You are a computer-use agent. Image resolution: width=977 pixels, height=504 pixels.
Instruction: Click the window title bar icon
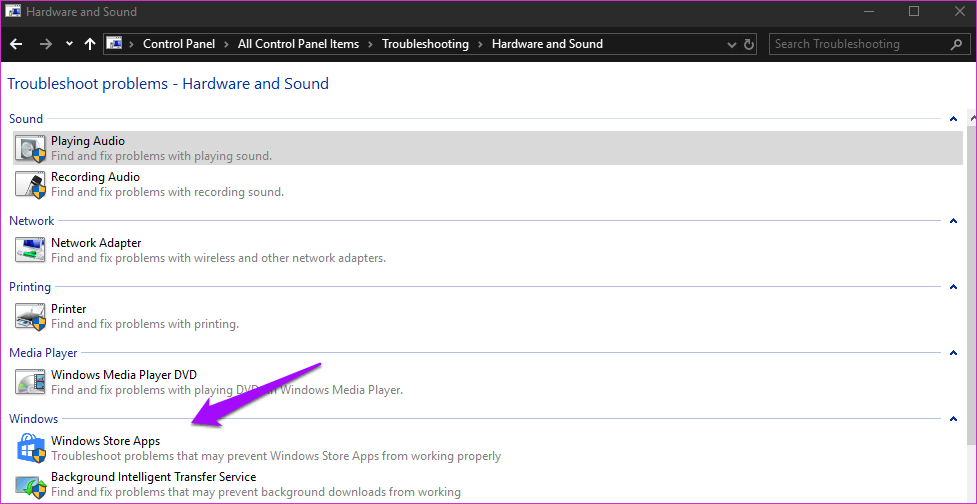click(12, 12)
